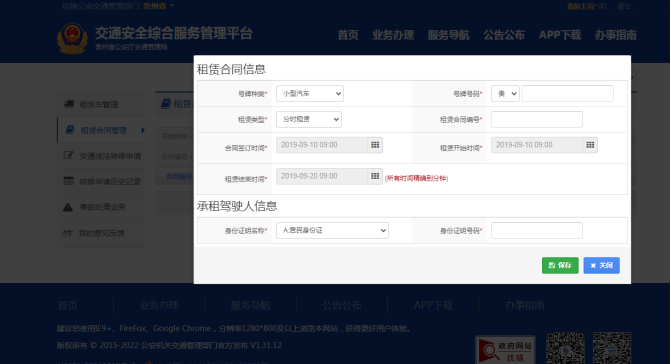Click footer 公告公布 link
The height and width of the screenshot is (364, 671).
(x=341, y=305)
